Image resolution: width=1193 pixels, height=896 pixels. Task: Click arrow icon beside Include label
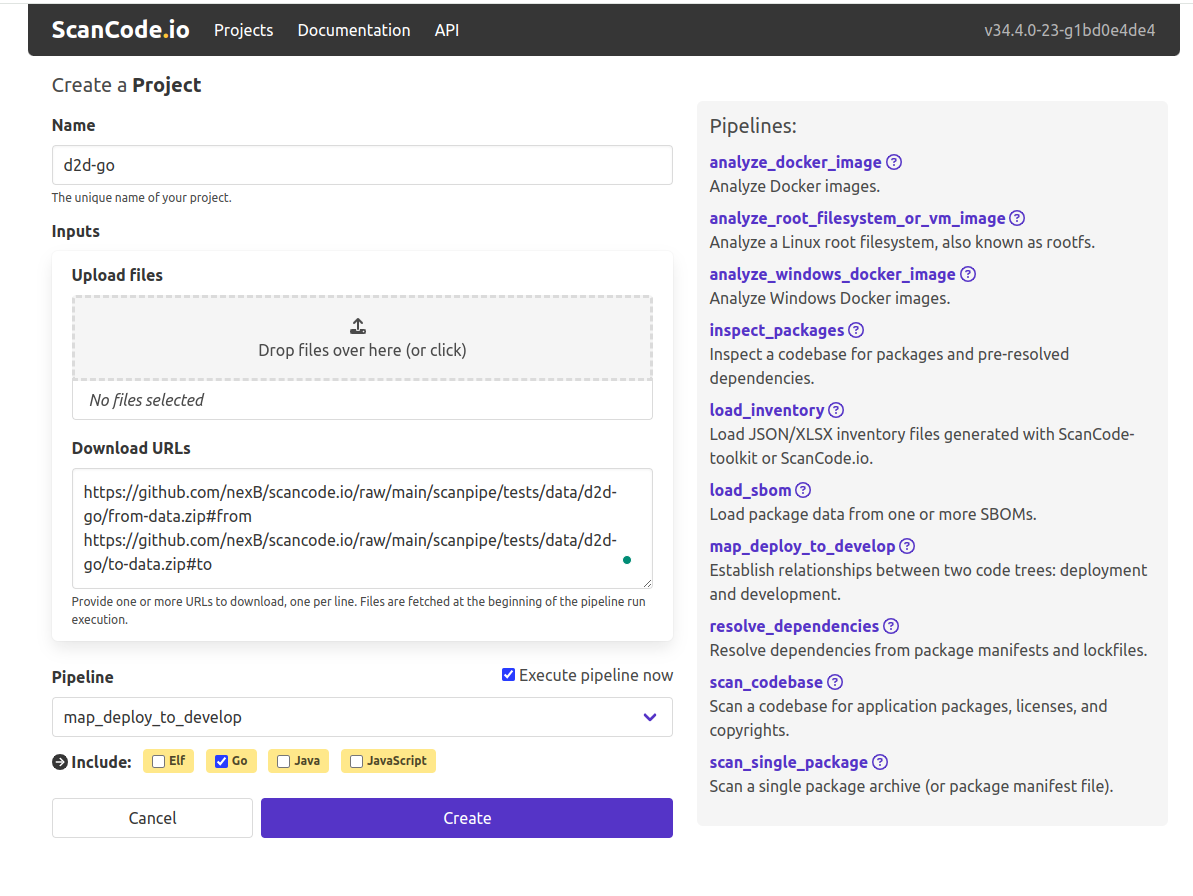tap(60, 762)
